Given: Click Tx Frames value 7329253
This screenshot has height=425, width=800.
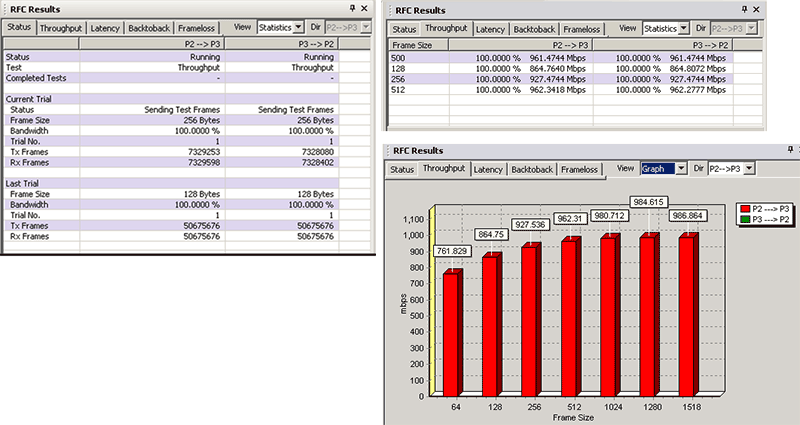Looking at the screenshot, I should point(202,152).
